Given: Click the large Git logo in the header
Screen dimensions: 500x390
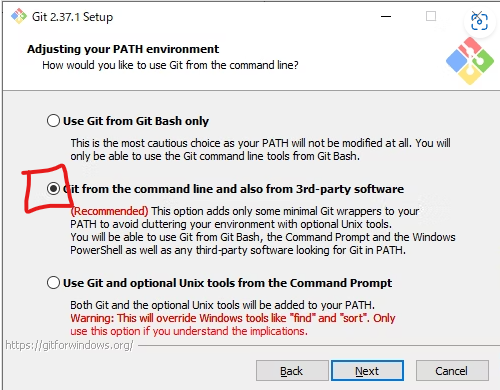Looking at the screenshot, I should [x=470, y=61].
